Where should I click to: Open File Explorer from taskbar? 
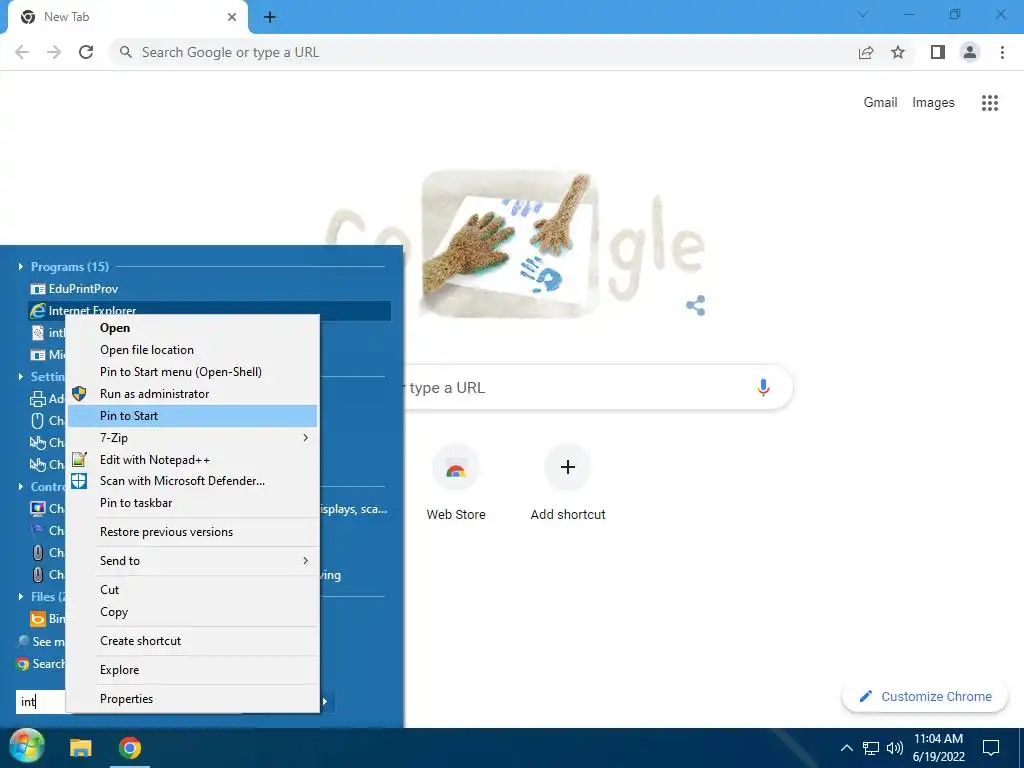(81, 748)
